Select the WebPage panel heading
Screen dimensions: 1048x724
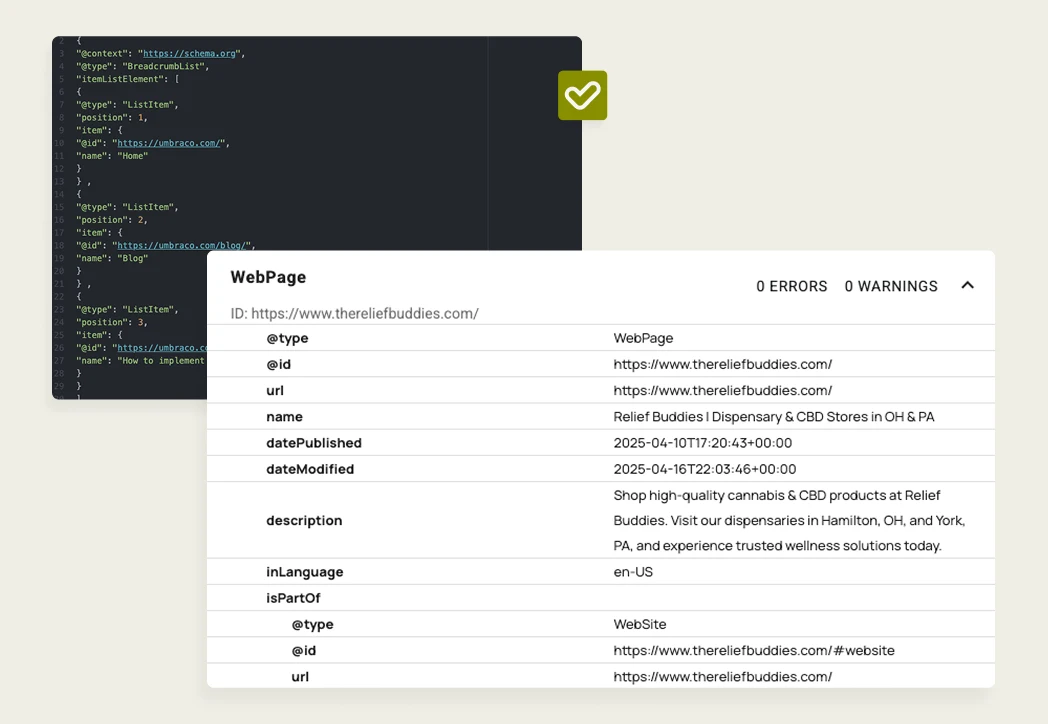pos(268,277)
